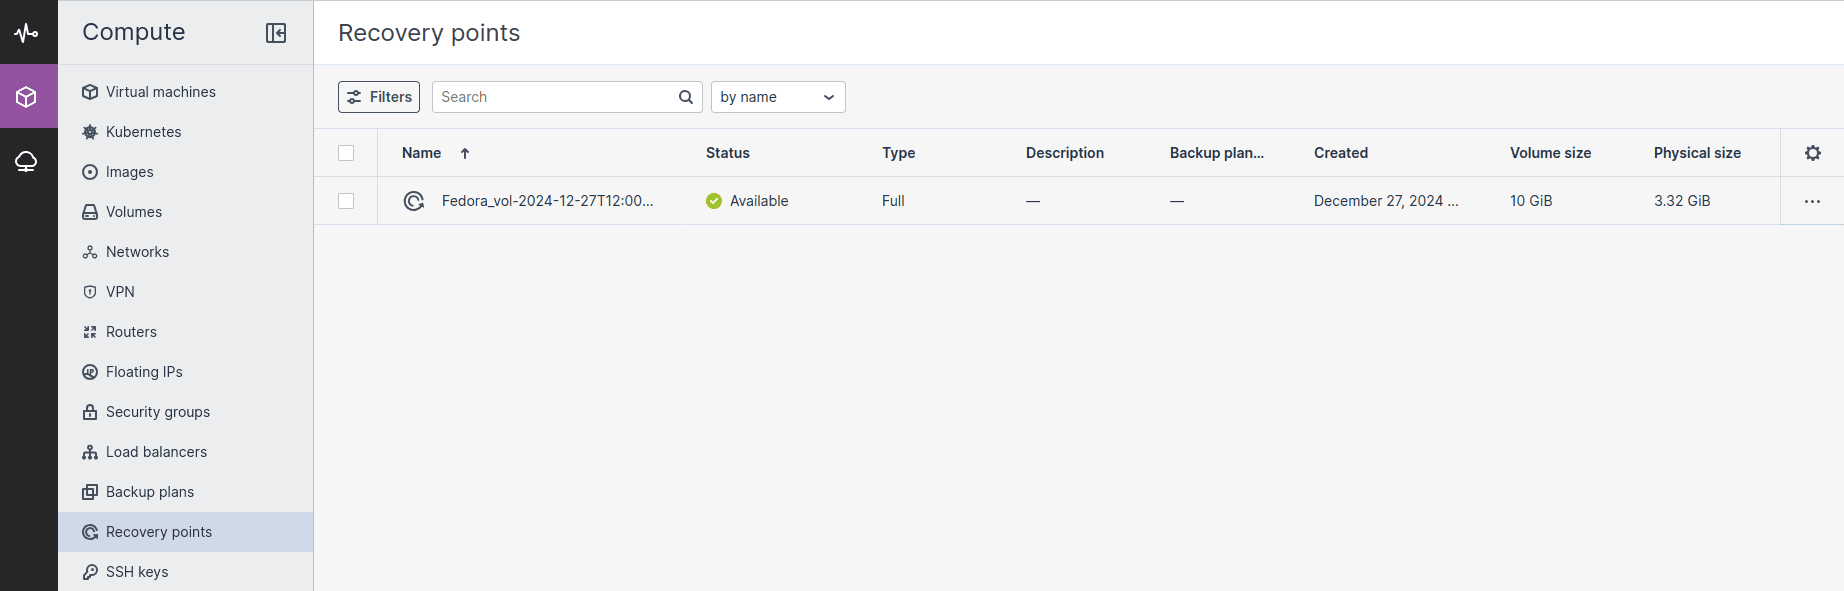
Task: Click the Volumes drive icon
Action: tap(90, 212)
